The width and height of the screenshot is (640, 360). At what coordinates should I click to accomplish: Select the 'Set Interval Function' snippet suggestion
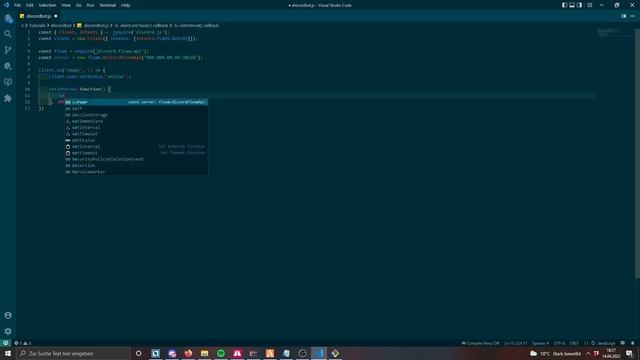tap(136, 147)
